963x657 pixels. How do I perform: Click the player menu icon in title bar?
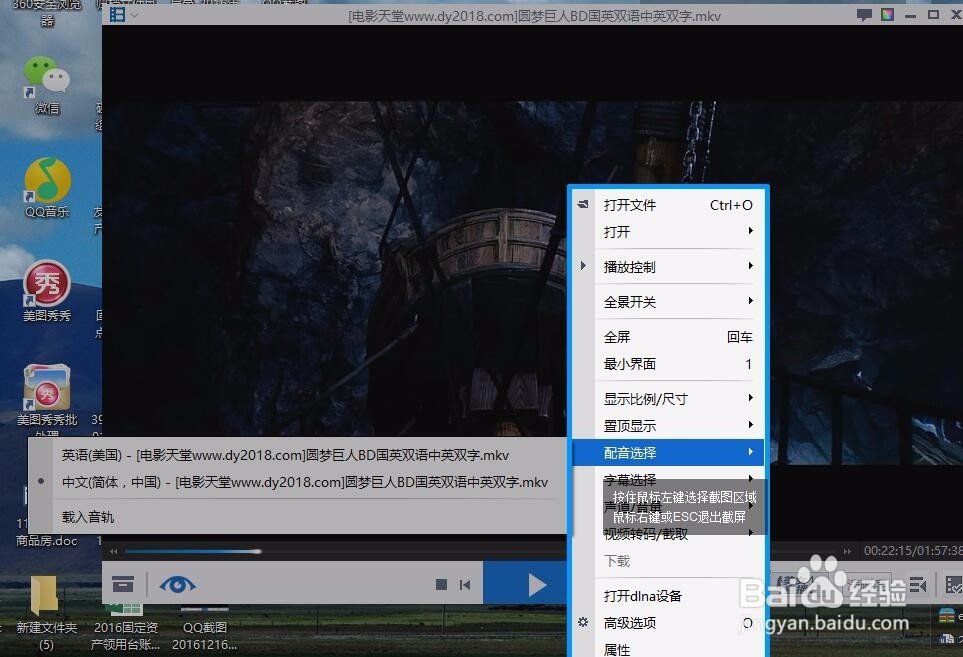click(x=117, y=14)
